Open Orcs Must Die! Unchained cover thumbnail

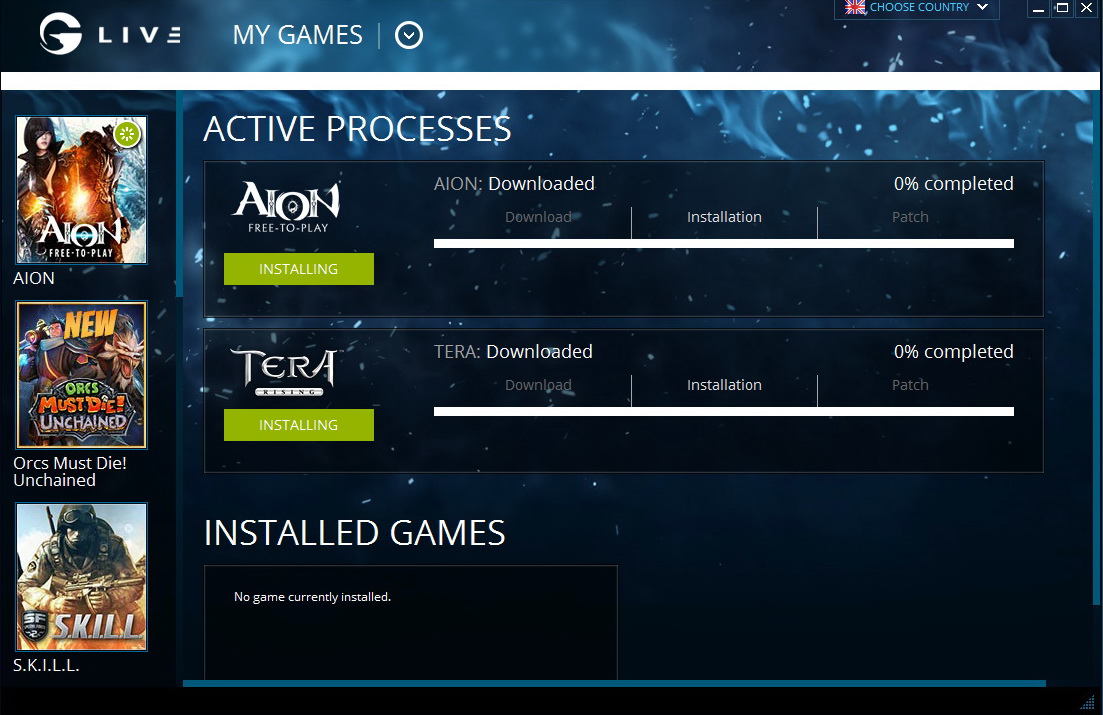coord(82,375)
